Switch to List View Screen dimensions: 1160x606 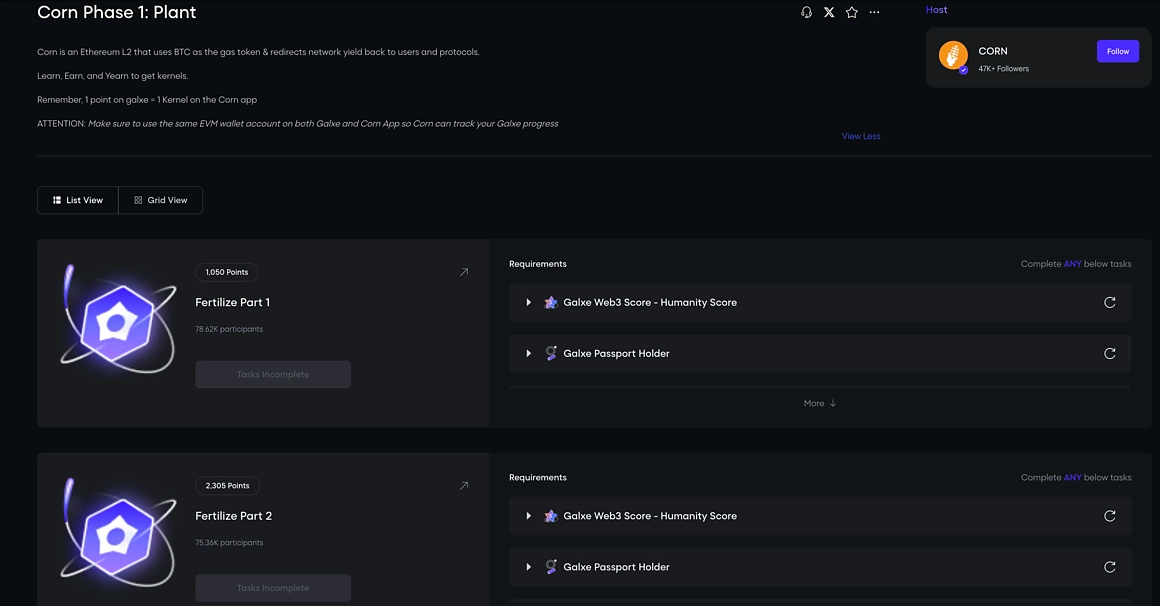[78, 200]
